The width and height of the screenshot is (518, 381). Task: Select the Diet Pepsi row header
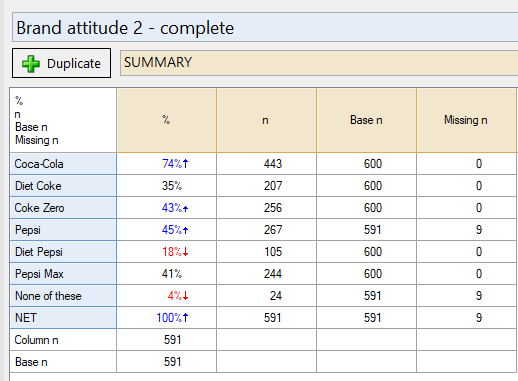[x=63, y=252]
